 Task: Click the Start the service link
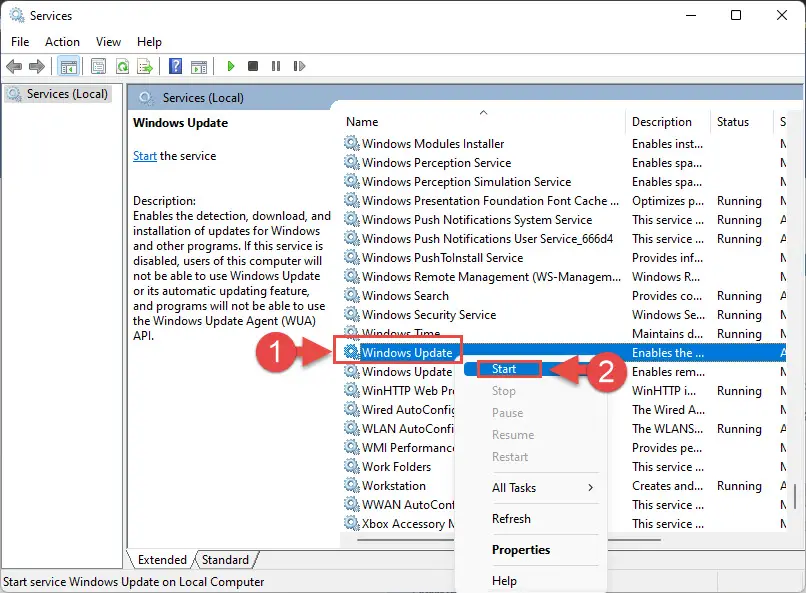tap(144, 156)
